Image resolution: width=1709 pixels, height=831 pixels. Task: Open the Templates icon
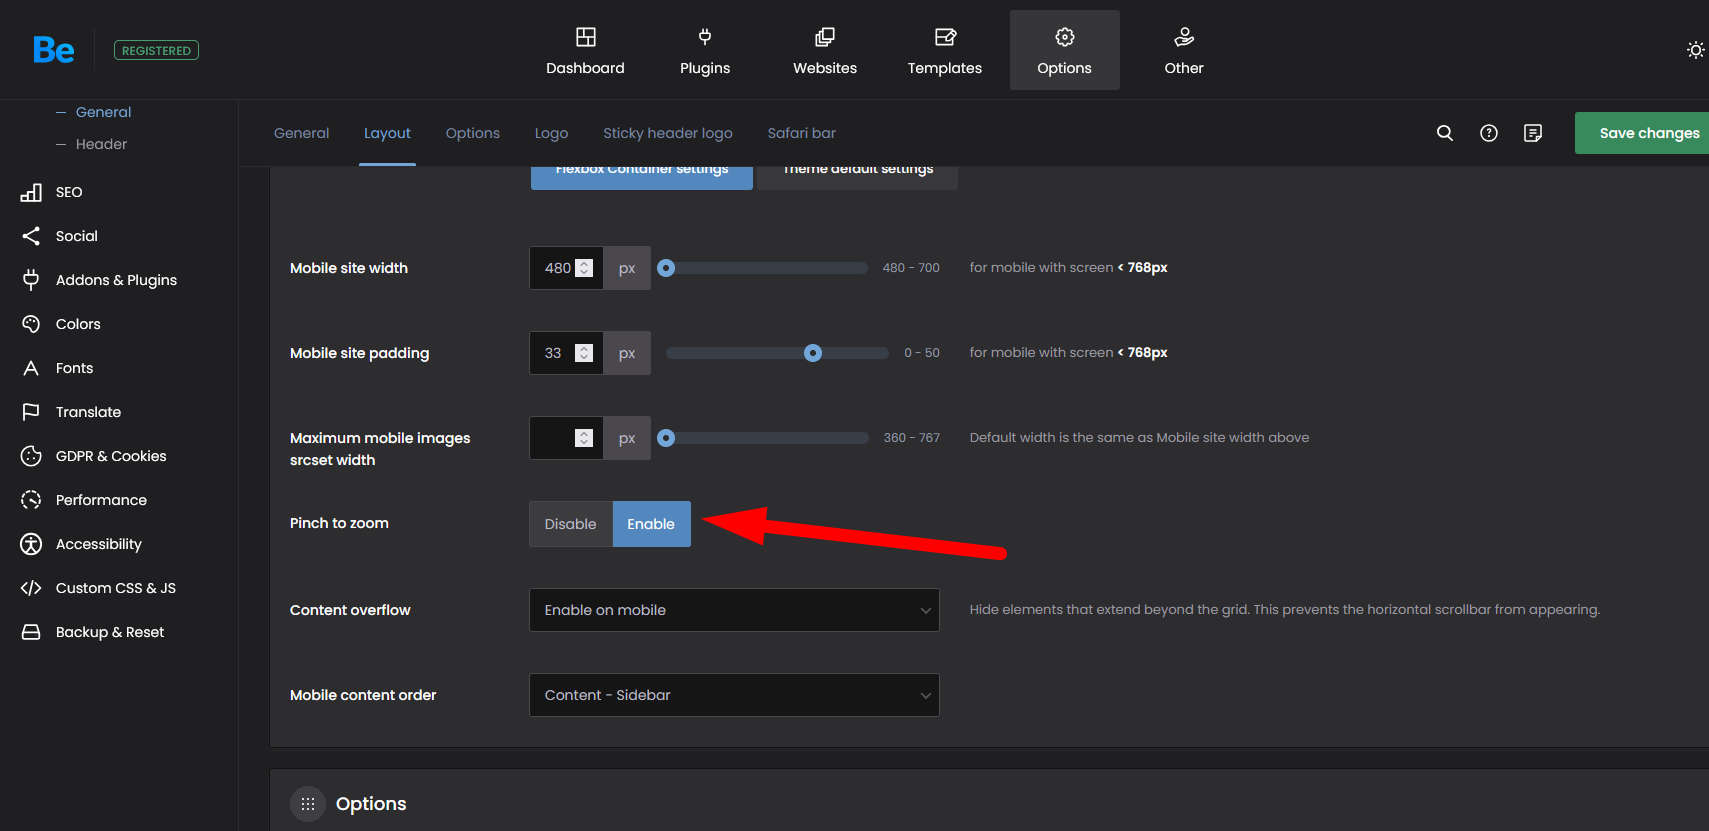[x=945, y=37]
